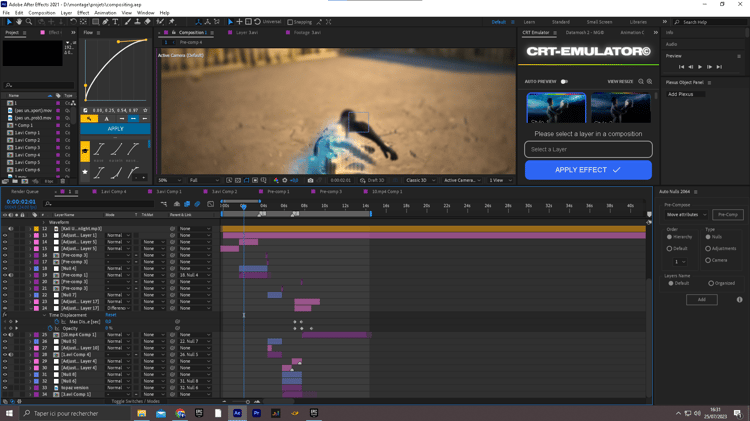750x421 pixels.
Task: Click the APPLY button in Flow panel
Action: [x=115, y=129]
